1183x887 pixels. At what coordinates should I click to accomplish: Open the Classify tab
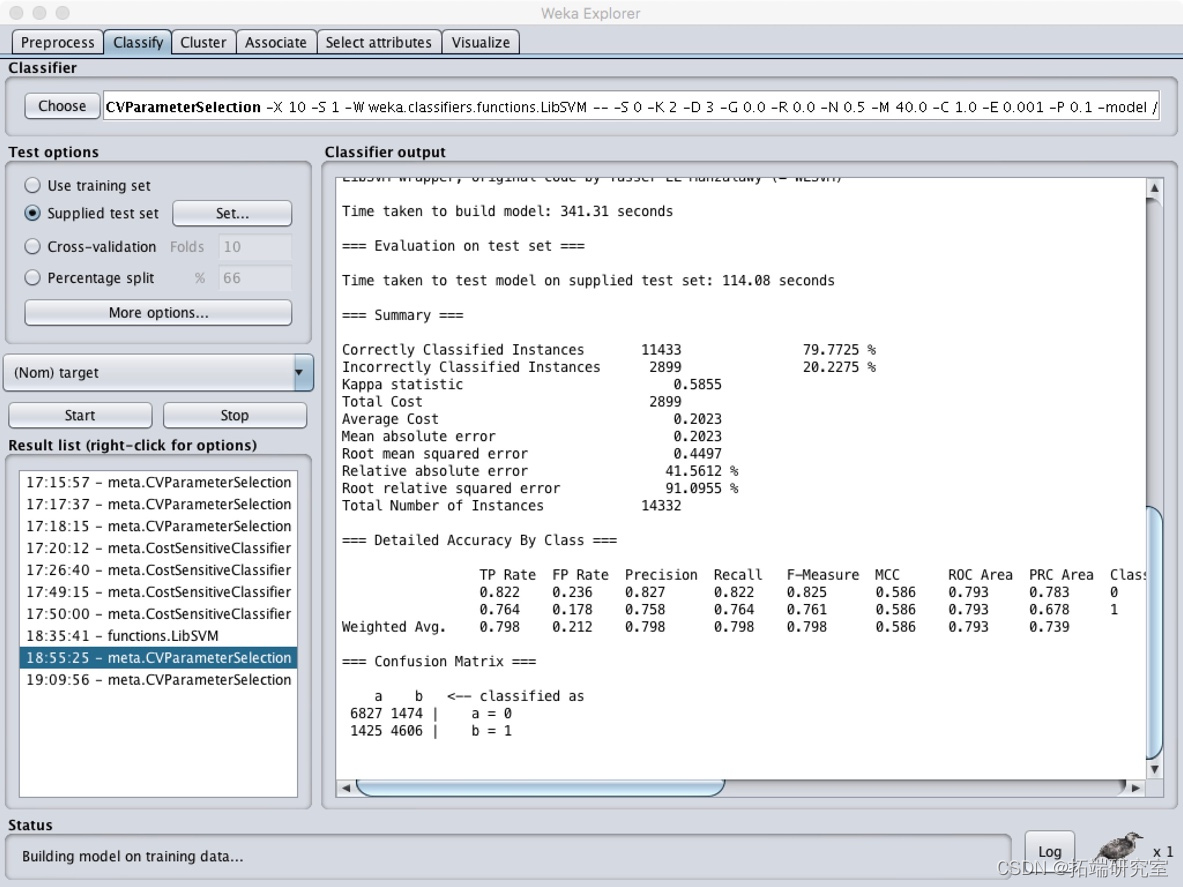137,42
